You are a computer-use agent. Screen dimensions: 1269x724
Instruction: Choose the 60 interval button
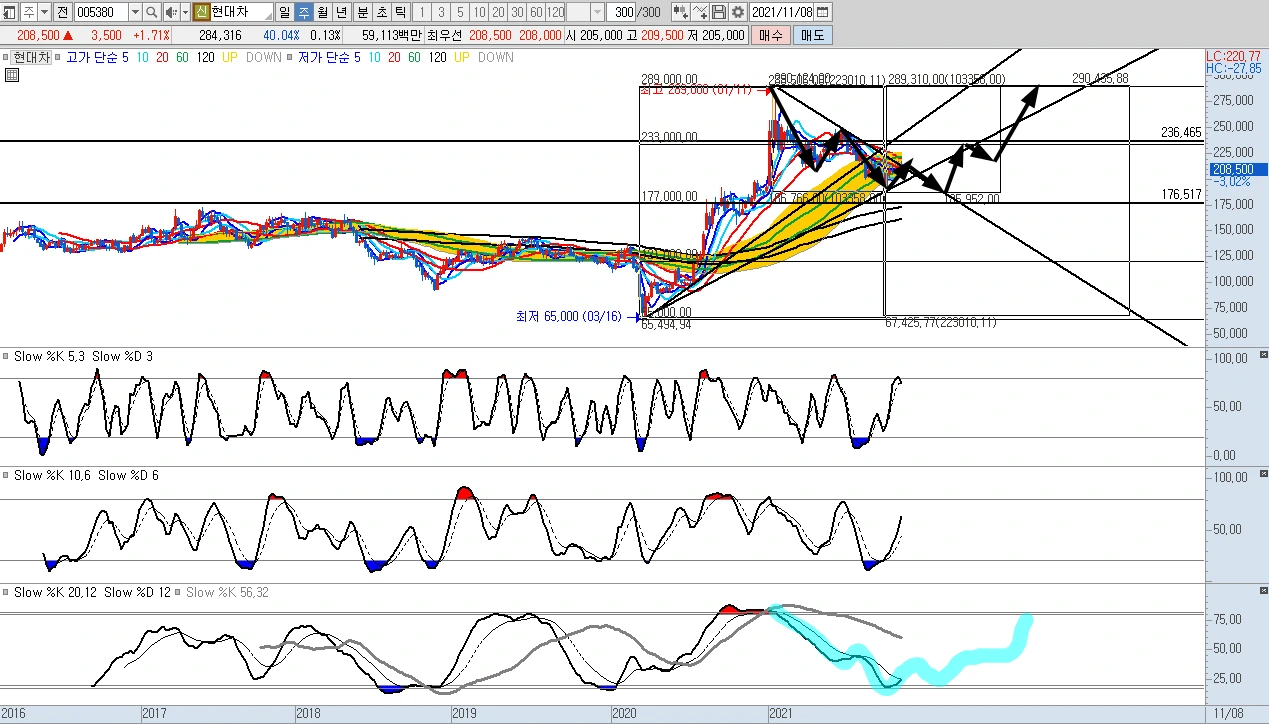536,12
